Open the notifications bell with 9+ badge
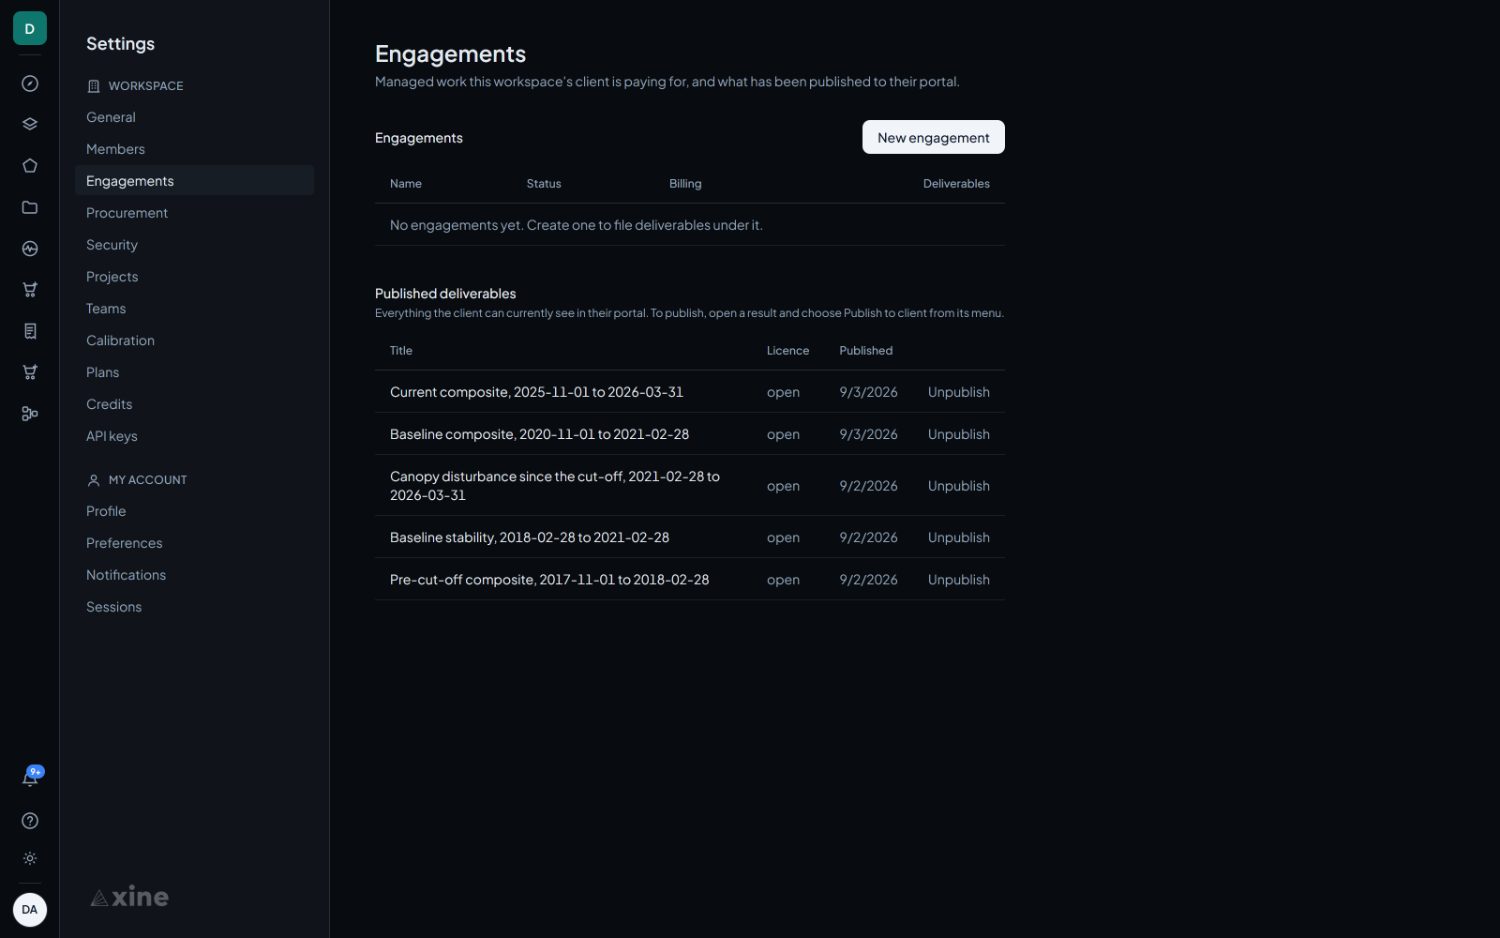 pos(30,778)
